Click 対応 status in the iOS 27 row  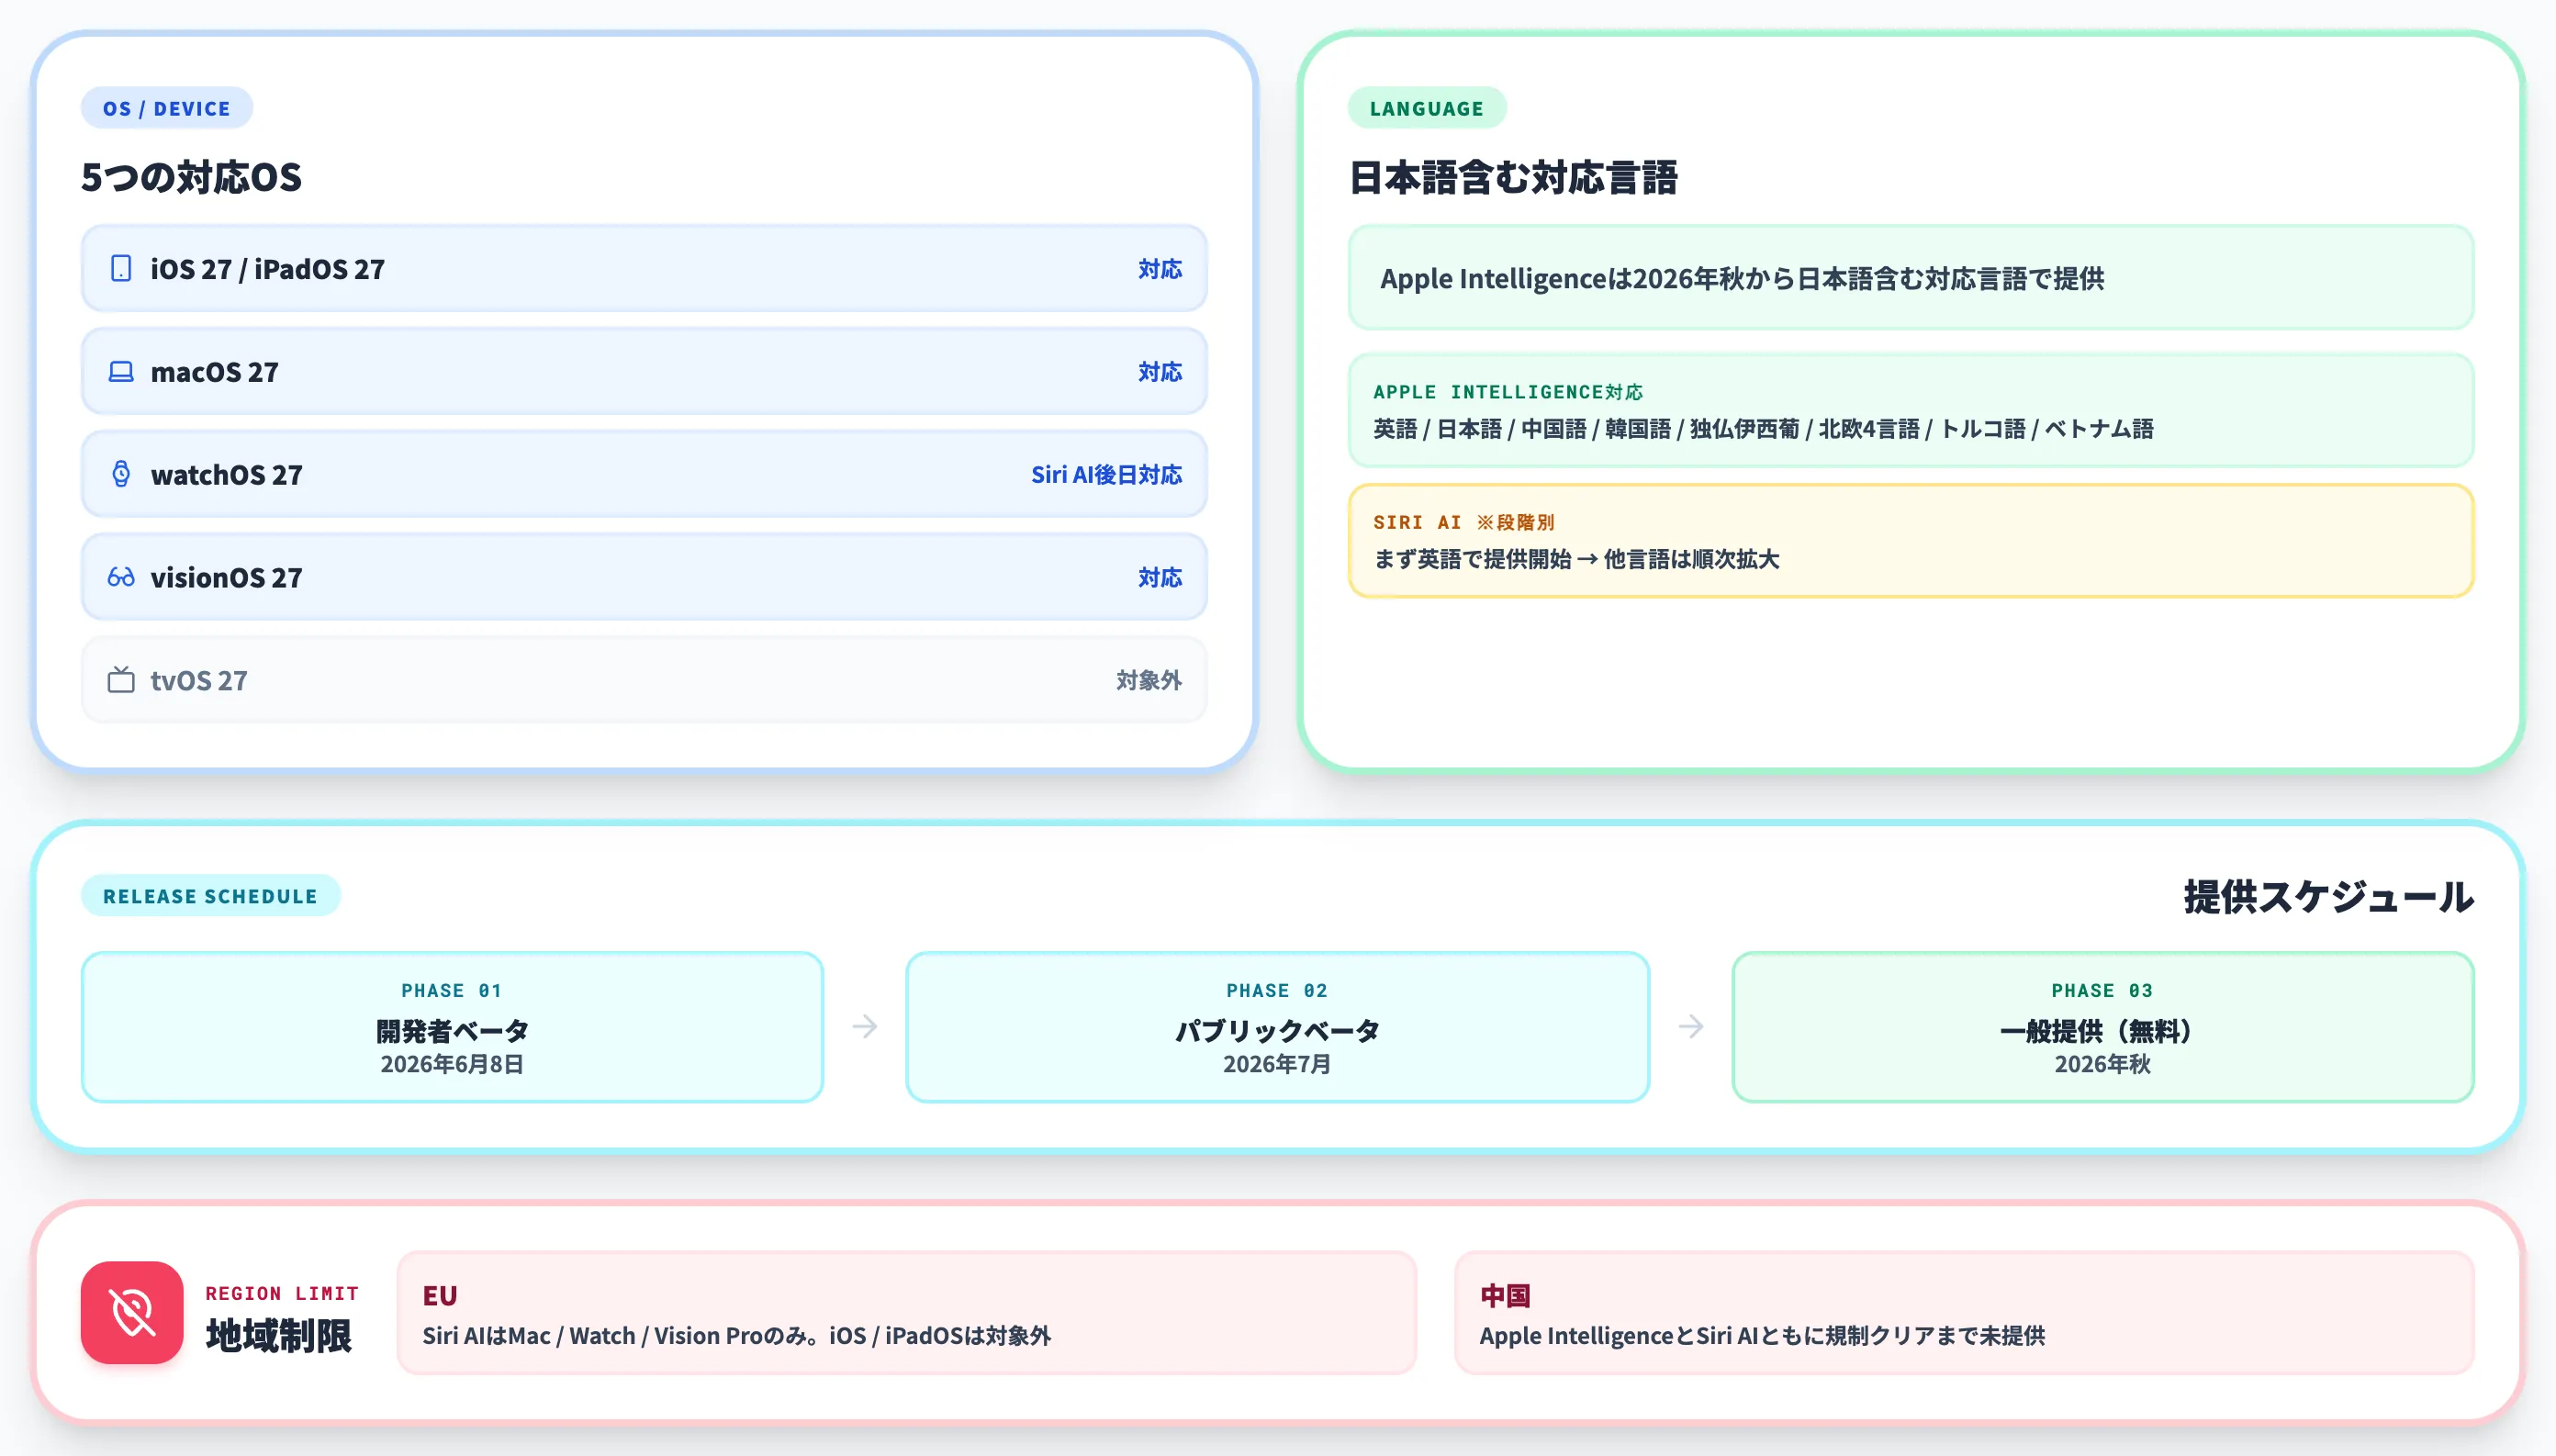(1160, 269)
